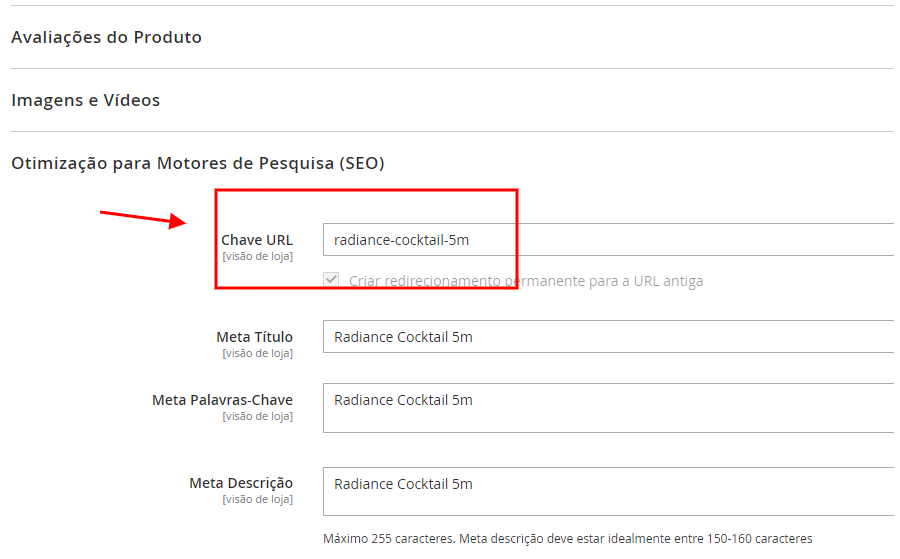The height and width of the screenshot is (559, 900).
Task: Expand the Imagens e Vídeos section
Action: coord(86,100)
